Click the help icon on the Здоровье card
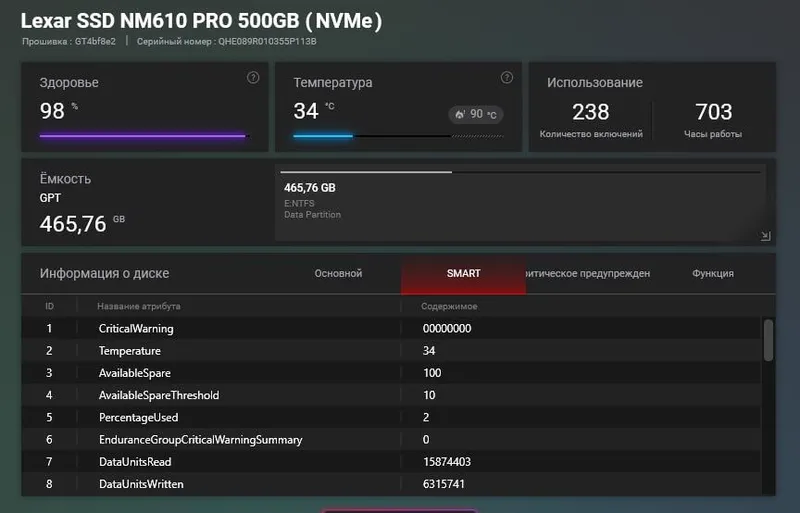This screenshot has height=513, width=800. pyautogui.click(x=253, y=78)
